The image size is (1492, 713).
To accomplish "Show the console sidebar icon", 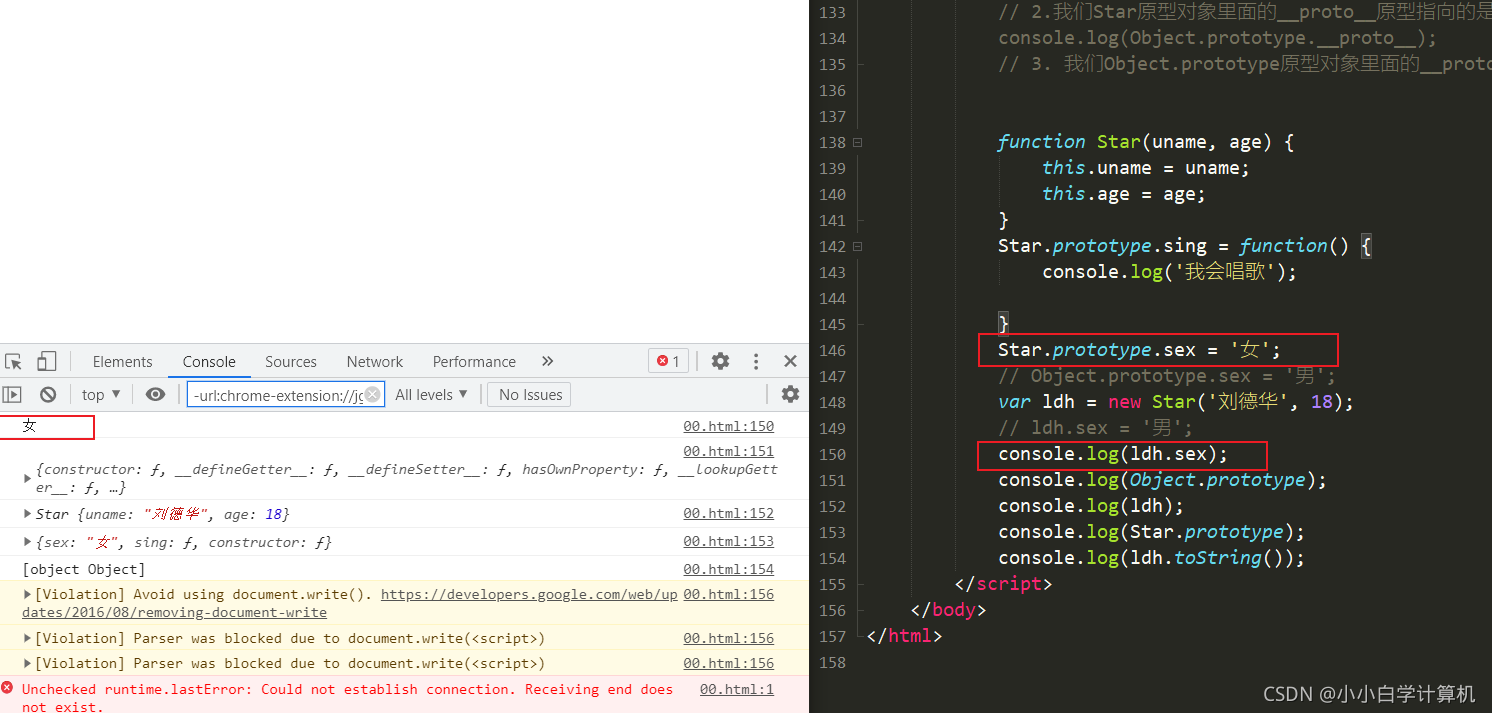I will click(x=12, y=395).
